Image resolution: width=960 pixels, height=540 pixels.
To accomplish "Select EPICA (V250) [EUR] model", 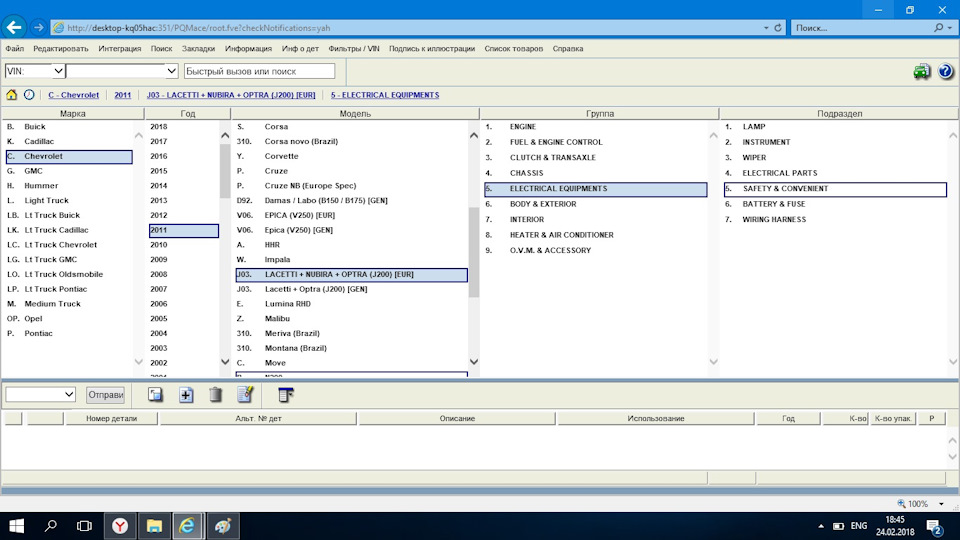I will [x=351, y=215].
